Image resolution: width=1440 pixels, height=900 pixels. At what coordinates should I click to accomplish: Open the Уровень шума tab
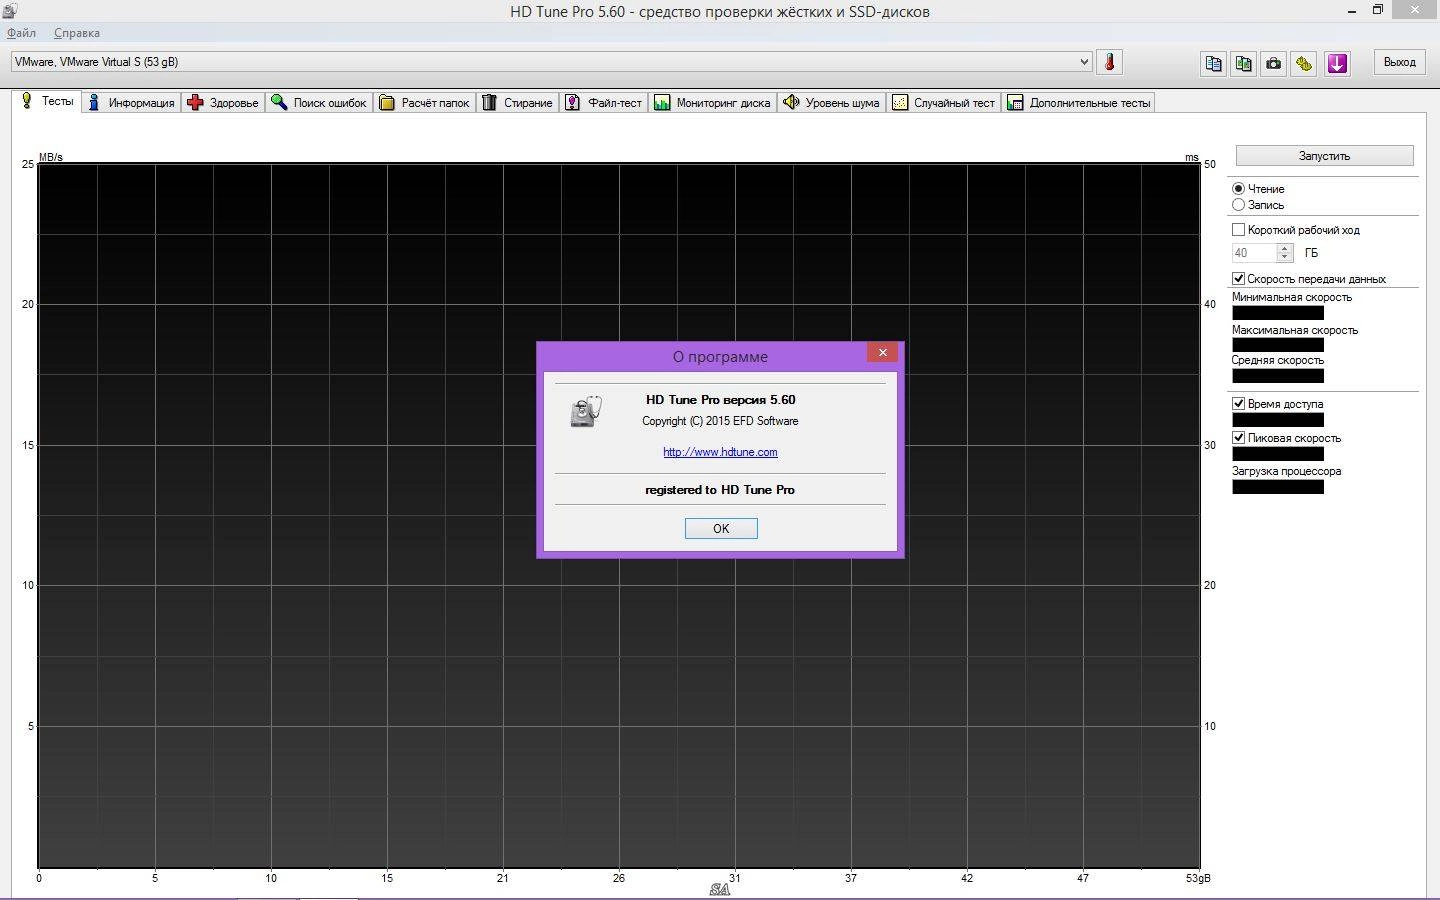click(x=831, y=102)
